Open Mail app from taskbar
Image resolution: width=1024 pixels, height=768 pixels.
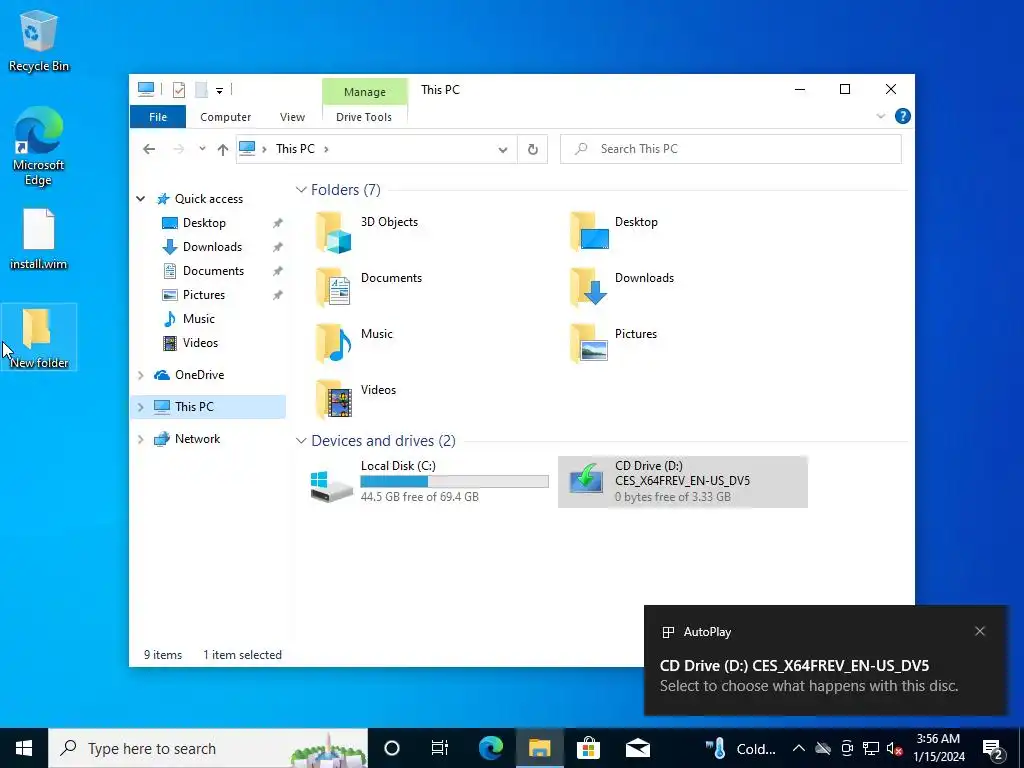[637, 748]
